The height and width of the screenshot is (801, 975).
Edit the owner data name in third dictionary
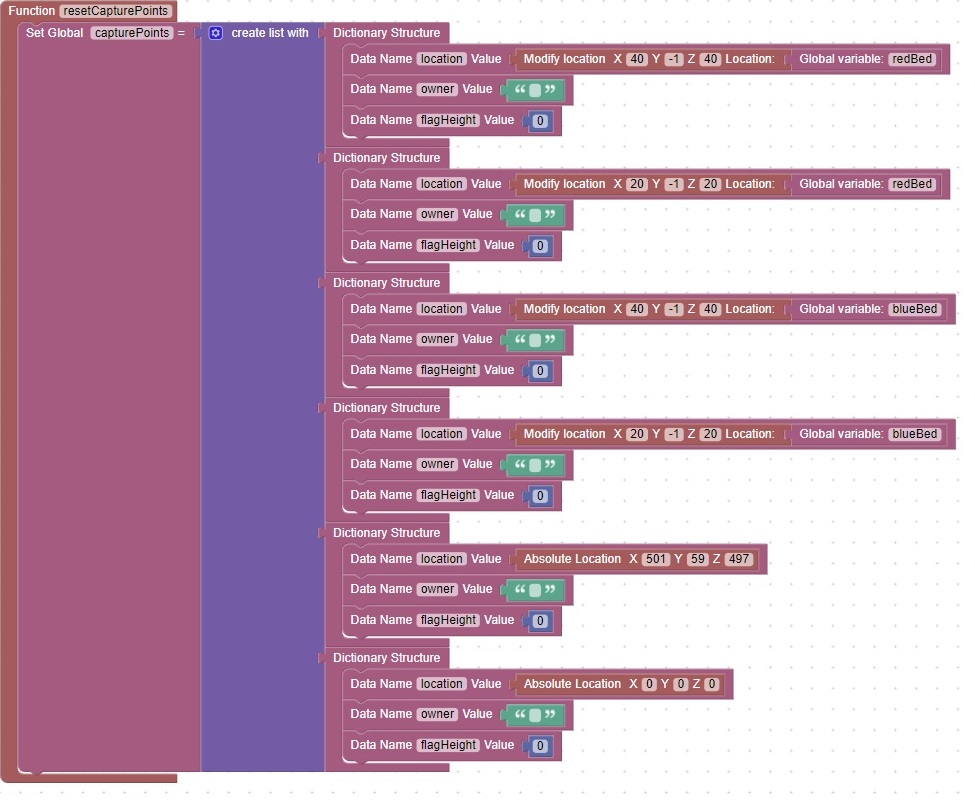(437, 339)
